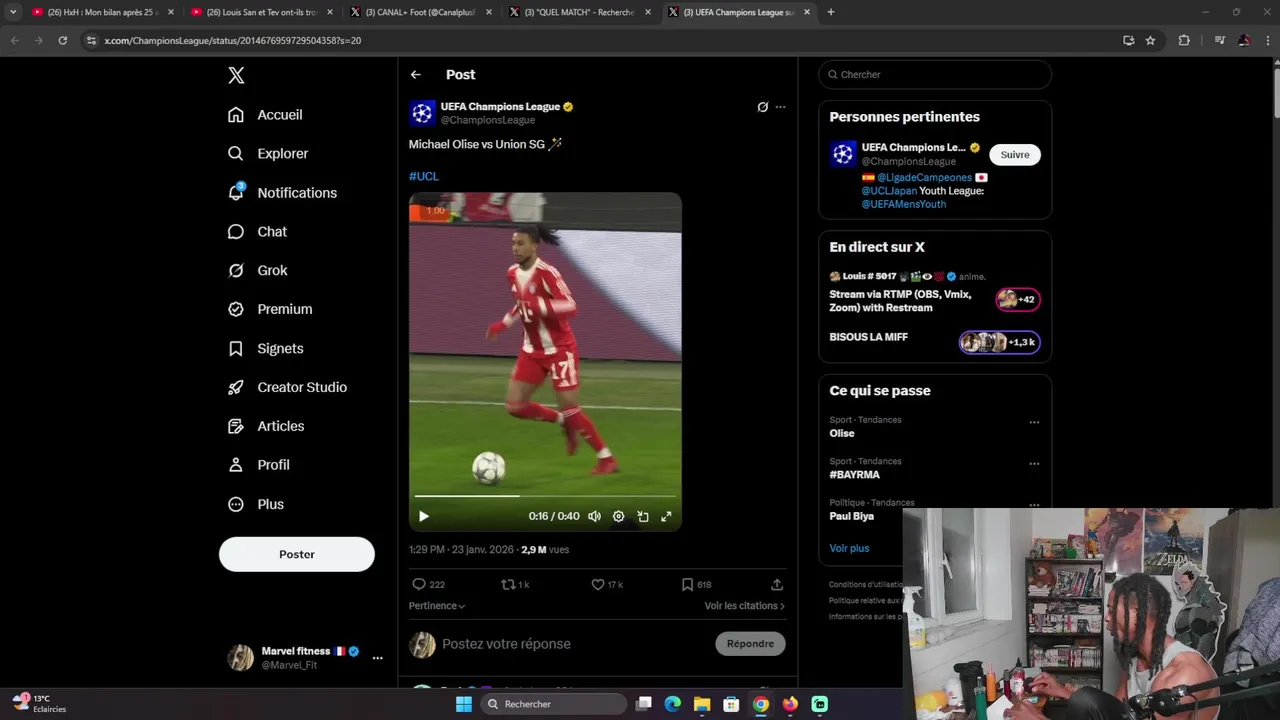Click Voir plus in trends

(849, 548)
